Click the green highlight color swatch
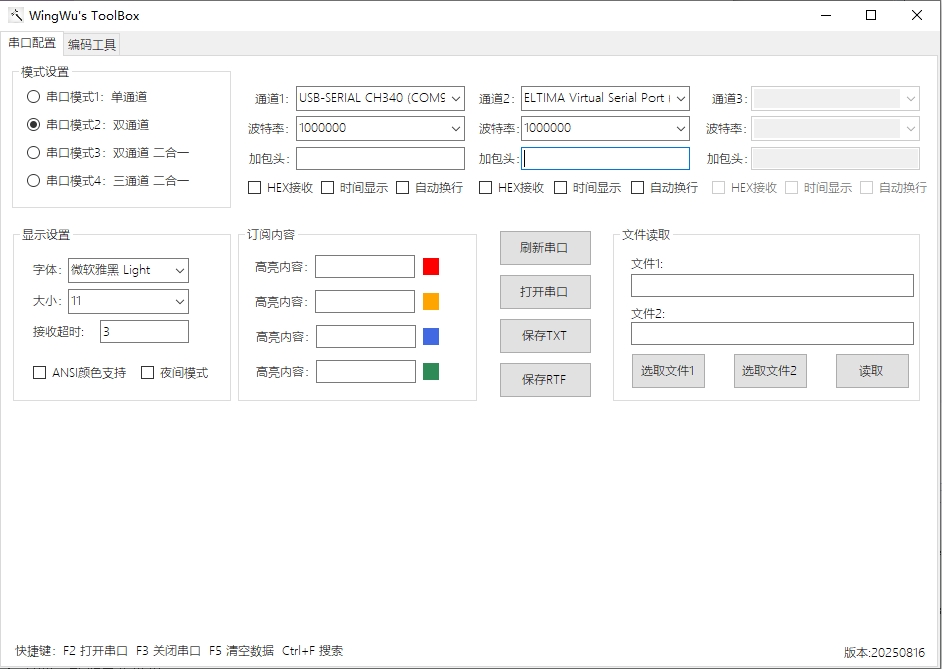 coord(431,372)
